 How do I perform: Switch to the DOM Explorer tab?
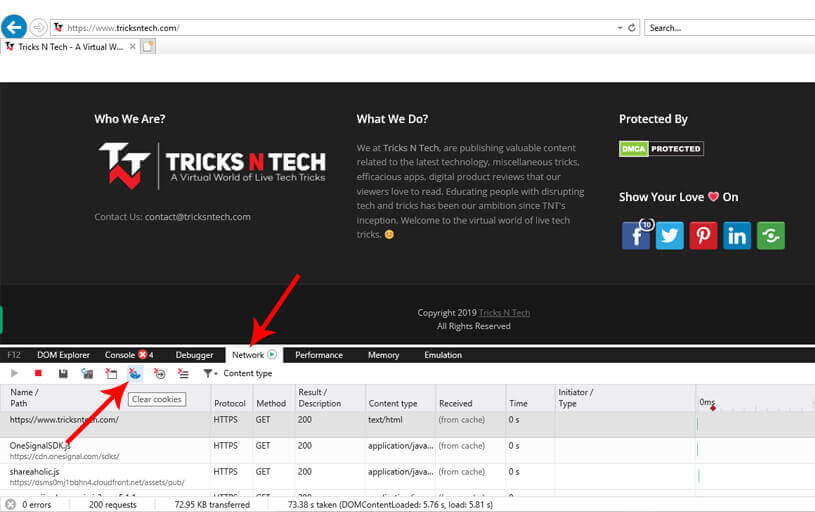point(63,355)
